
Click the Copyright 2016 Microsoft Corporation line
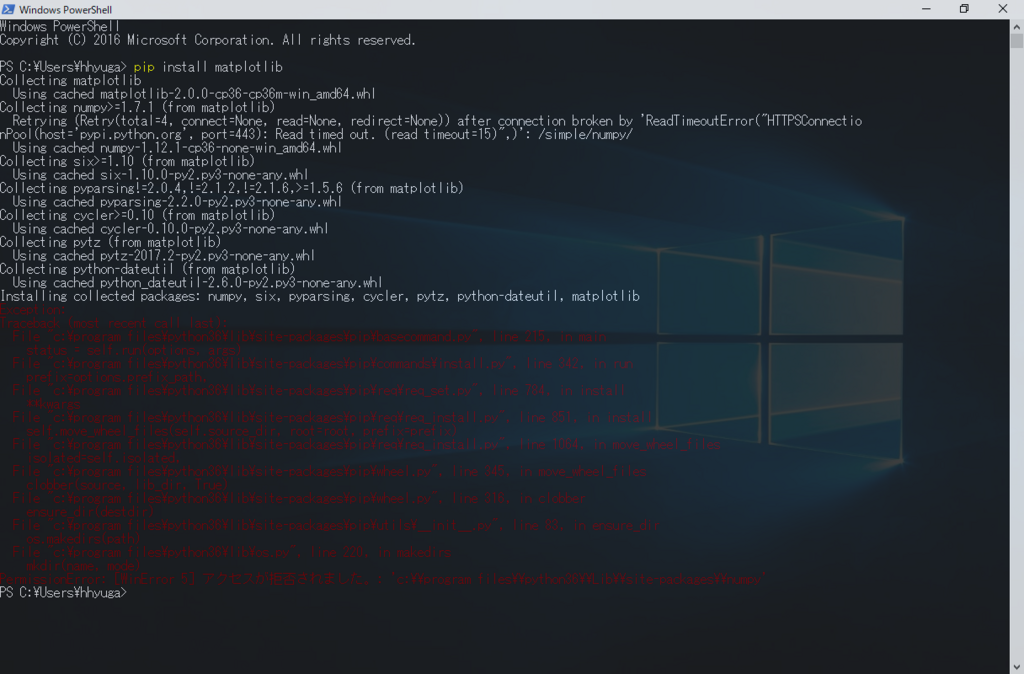point(208,40)
